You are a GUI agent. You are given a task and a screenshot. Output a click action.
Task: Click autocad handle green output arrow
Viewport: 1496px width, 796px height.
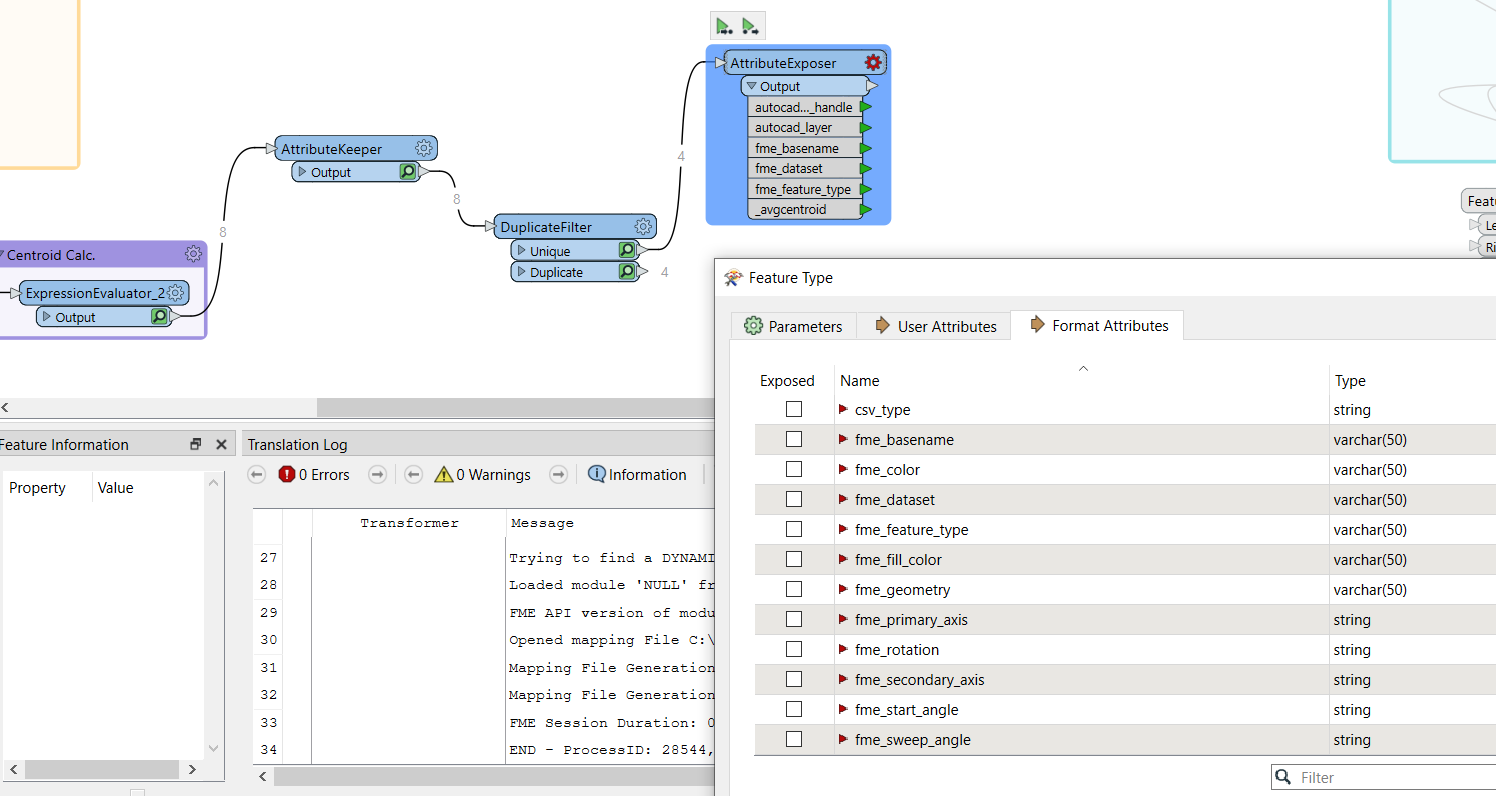(866, 107)
